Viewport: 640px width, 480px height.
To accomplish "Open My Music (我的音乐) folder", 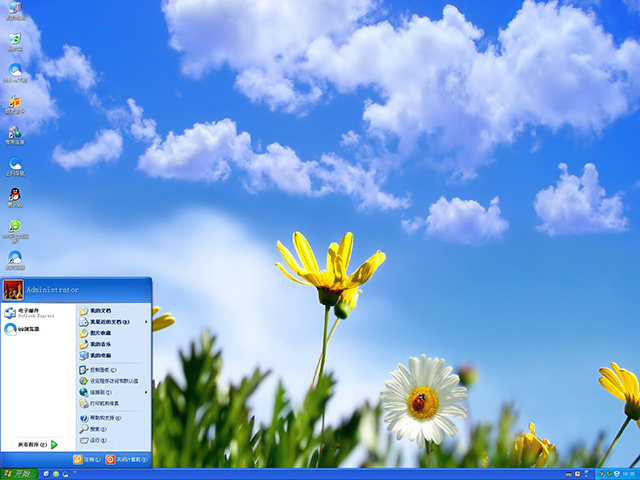I will pyautogui.click(x=100, y=344).
